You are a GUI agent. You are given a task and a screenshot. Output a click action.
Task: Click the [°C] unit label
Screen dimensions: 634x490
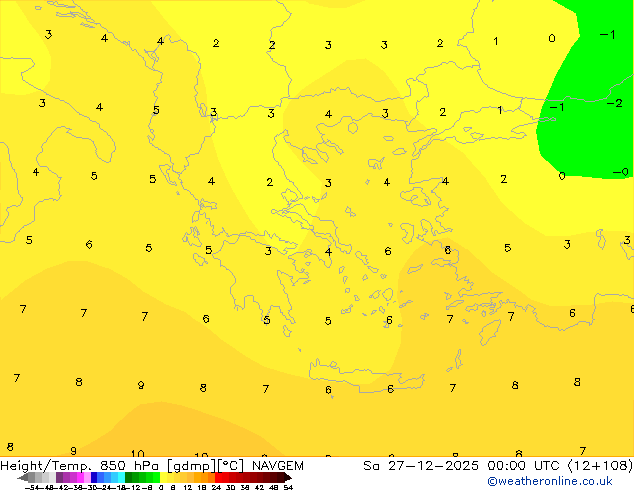[231, 466]
